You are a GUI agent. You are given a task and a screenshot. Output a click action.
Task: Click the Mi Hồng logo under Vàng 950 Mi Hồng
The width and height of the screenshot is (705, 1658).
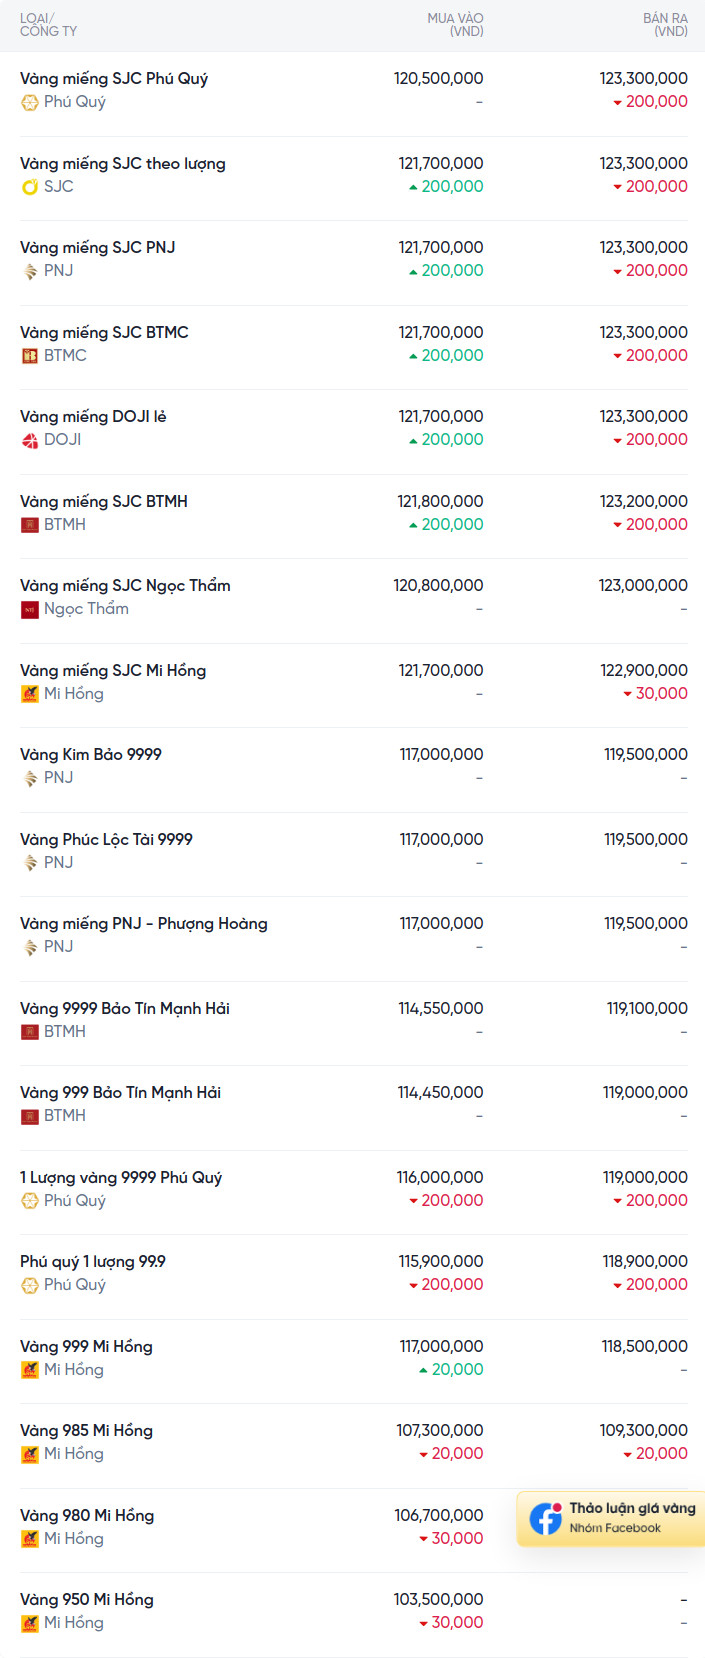30,1623
